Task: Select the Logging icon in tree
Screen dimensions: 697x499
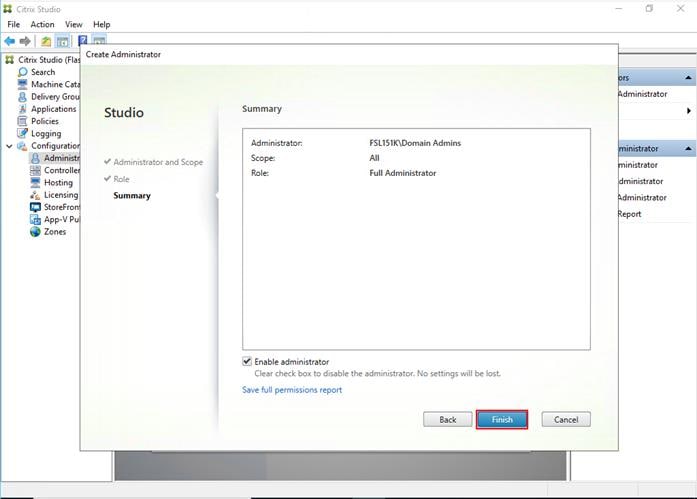Action: click(22, 133)
